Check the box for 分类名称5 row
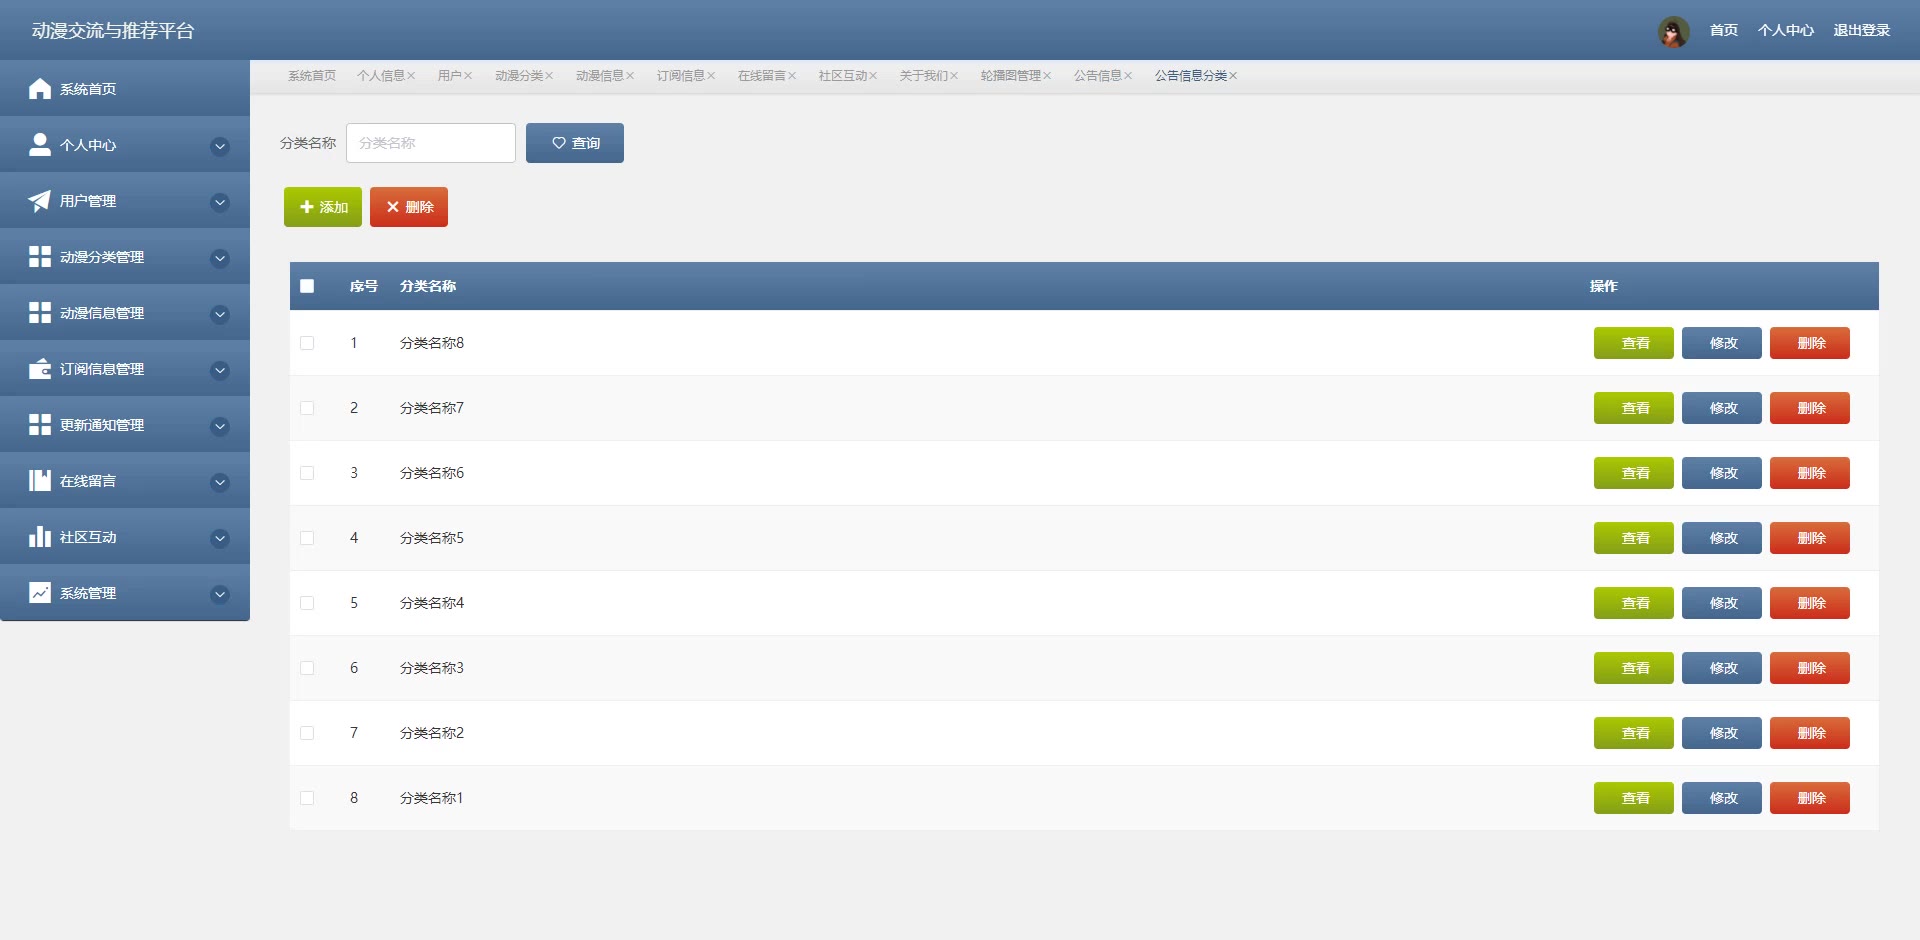Image resolution: width=1920 pixels, height=940 pixels. click(307, 538)
